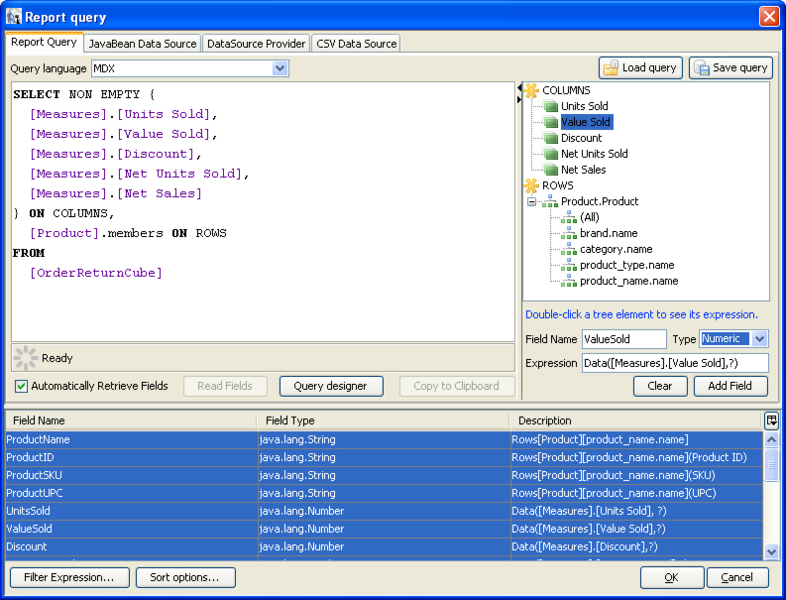786x600 pixels.
Task: Open the Query designer
Action: [x=331, y=386]
